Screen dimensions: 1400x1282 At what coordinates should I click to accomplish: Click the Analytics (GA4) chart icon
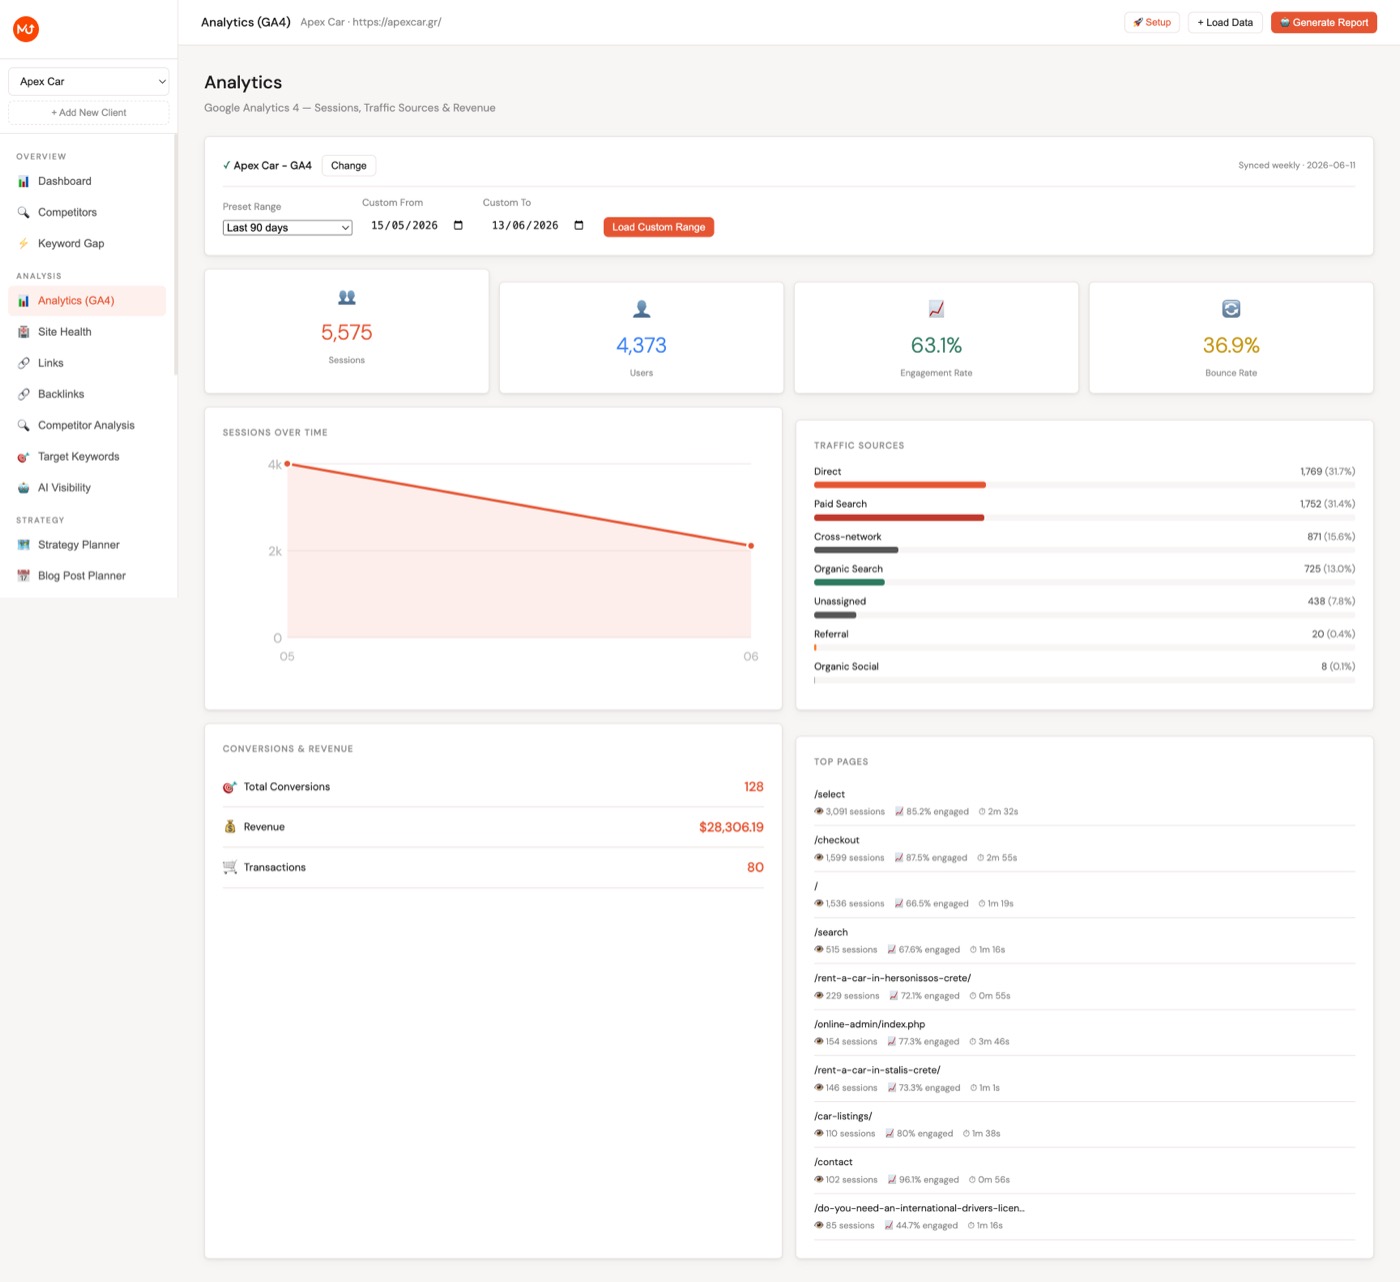(23, 300)
